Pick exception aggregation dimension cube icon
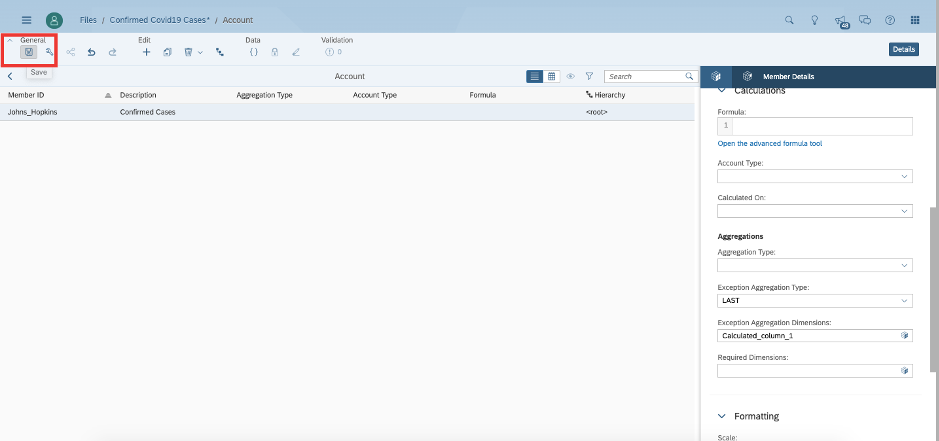939x441 pixels. coord(904,336)
